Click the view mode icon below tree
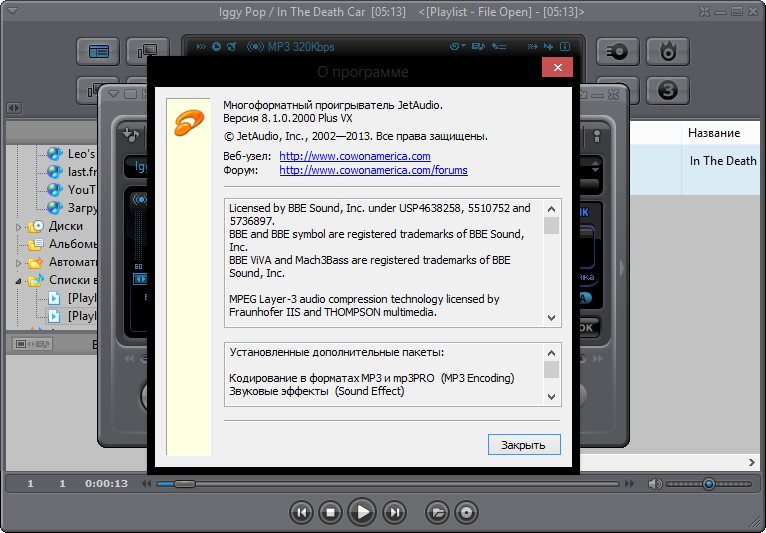Viewport: 766px width, 533px height. click(x=32, y=344)
